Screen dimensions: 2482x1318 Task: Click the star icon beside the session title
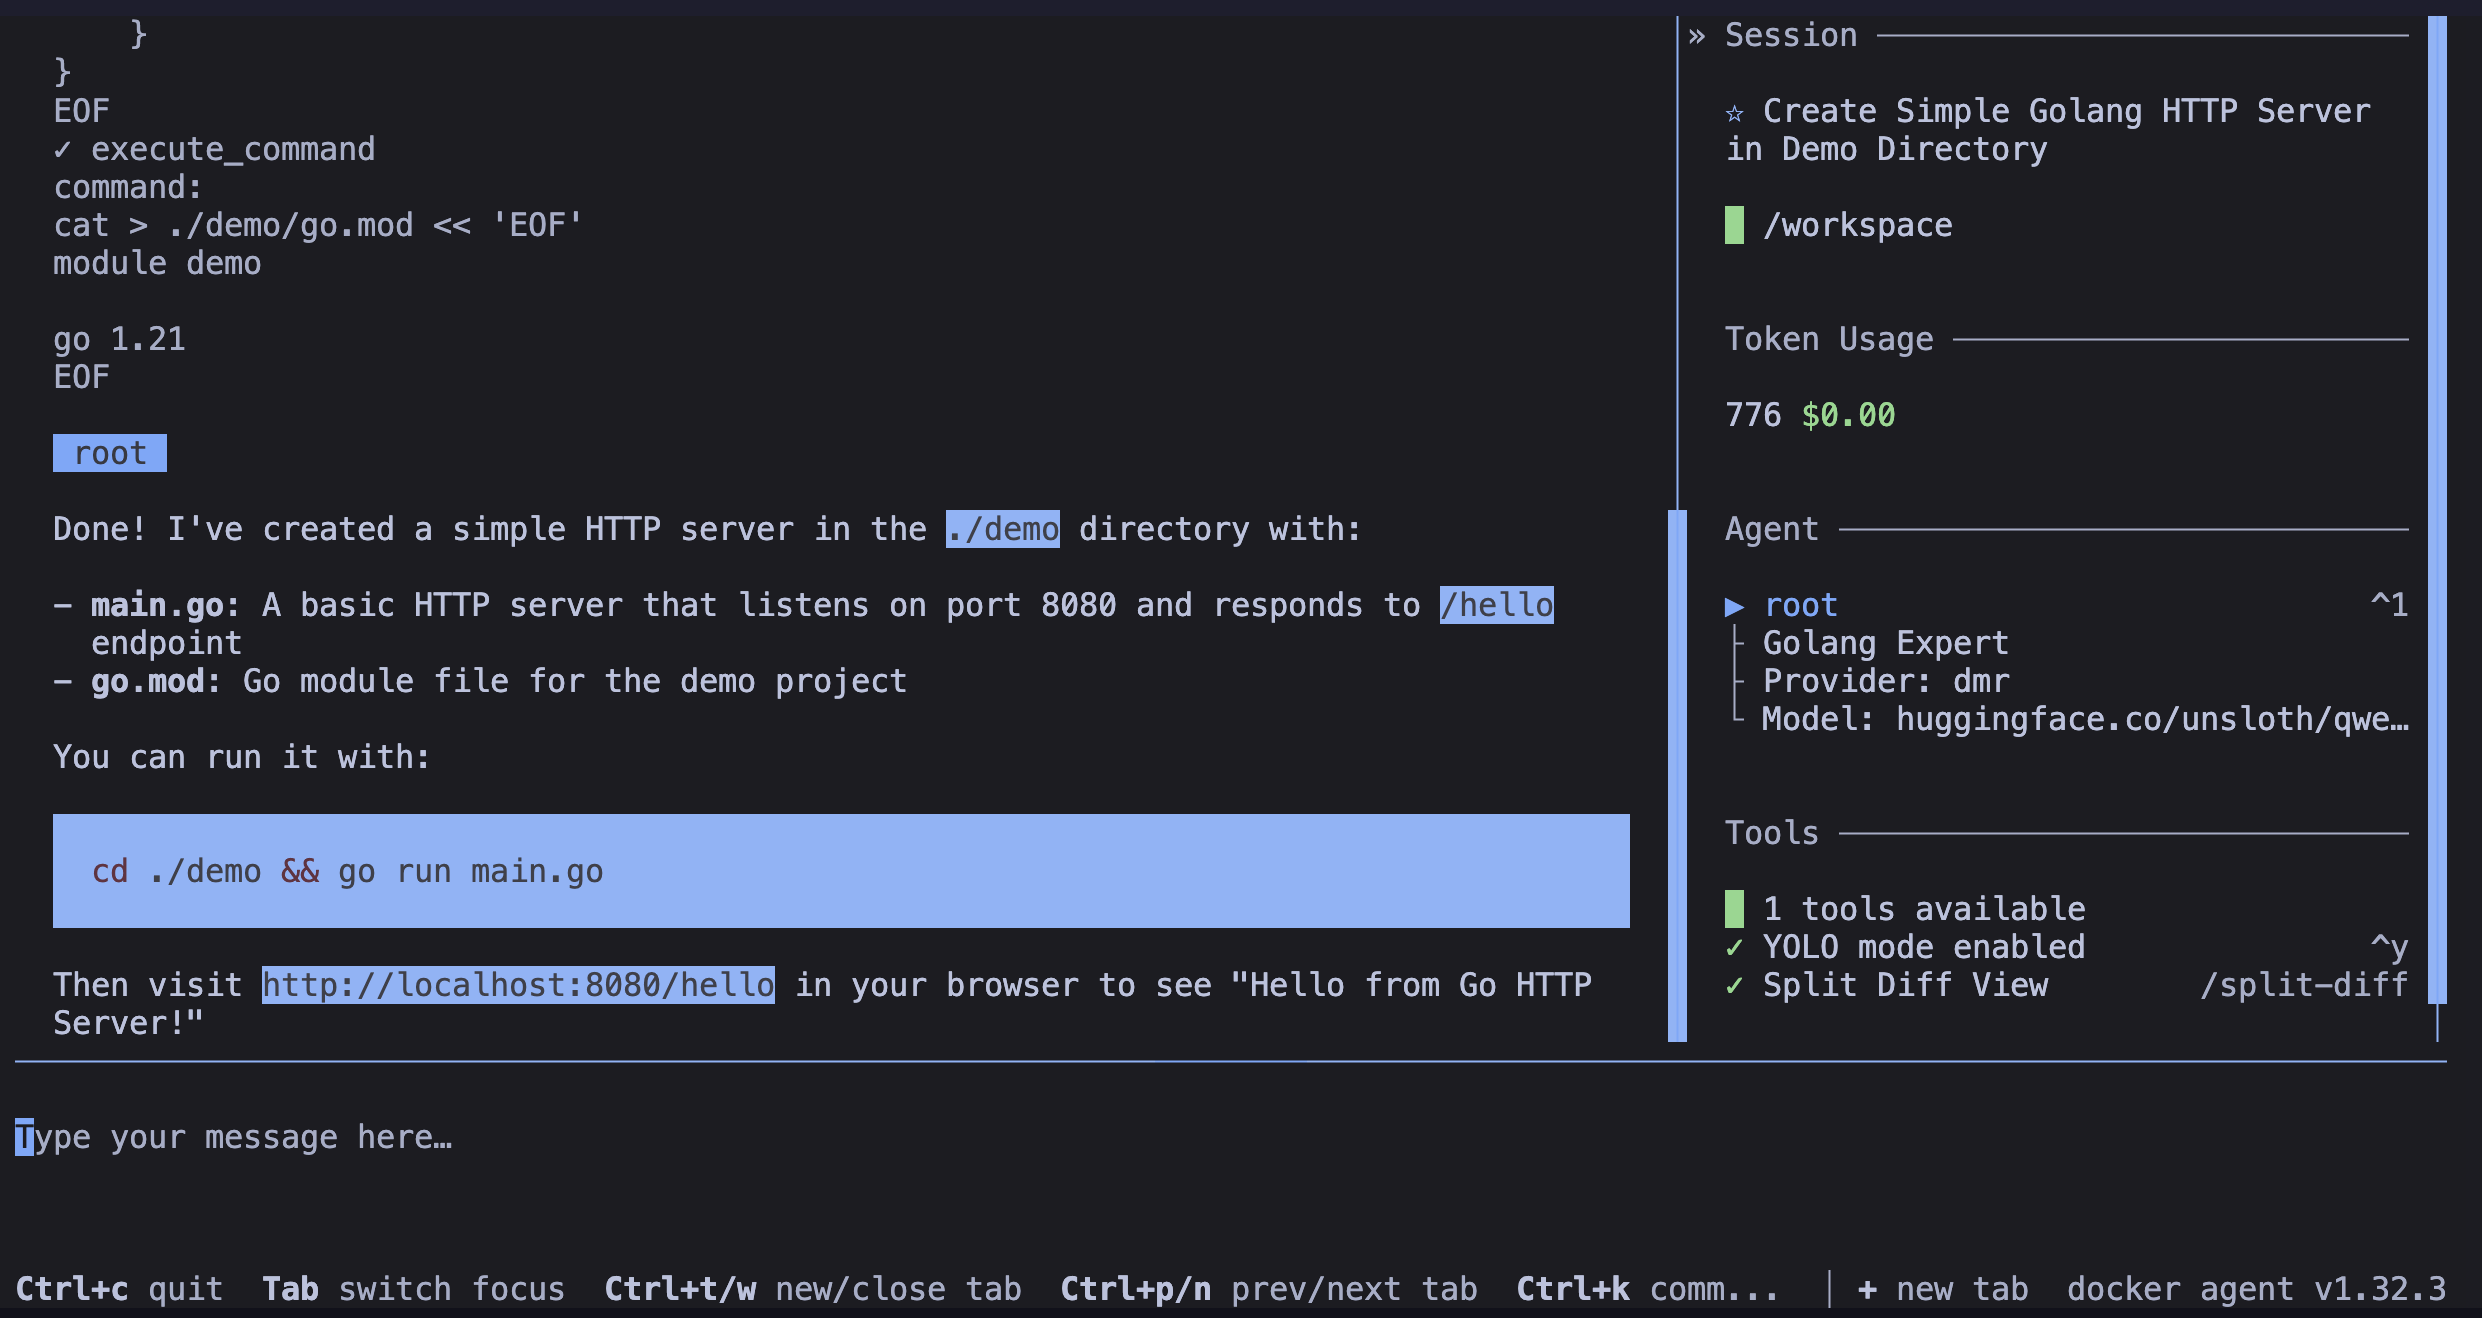coord(1735,112)
